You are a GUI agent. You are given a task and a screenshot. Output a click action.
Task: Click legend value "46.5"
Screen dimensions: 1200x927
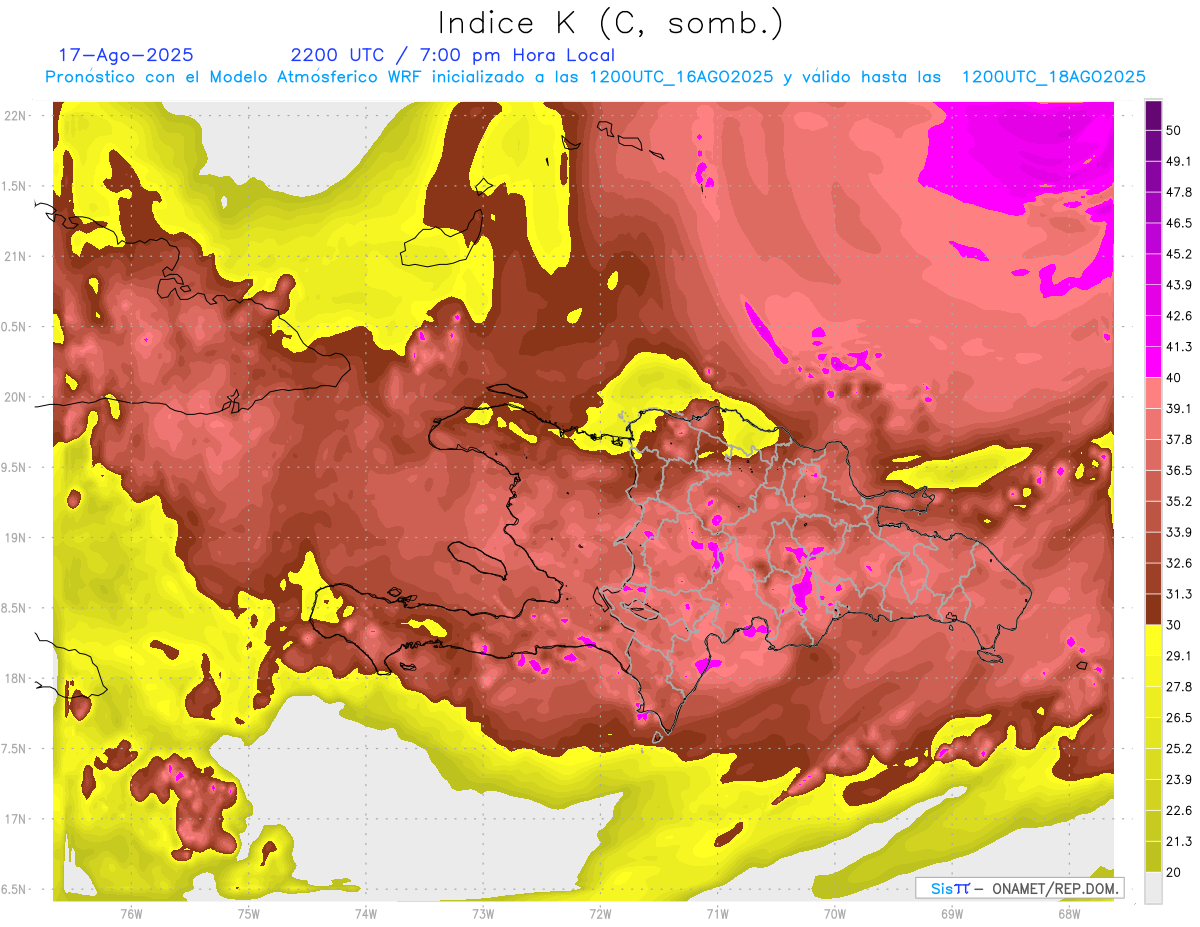(1179, 223)
